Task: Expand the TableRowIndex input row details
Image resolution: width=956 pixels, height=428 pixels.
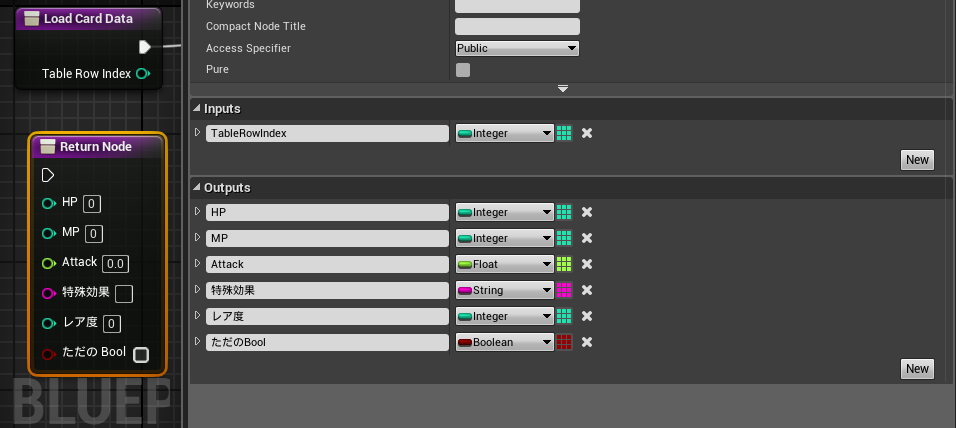Action: click(x=197, y=132)
